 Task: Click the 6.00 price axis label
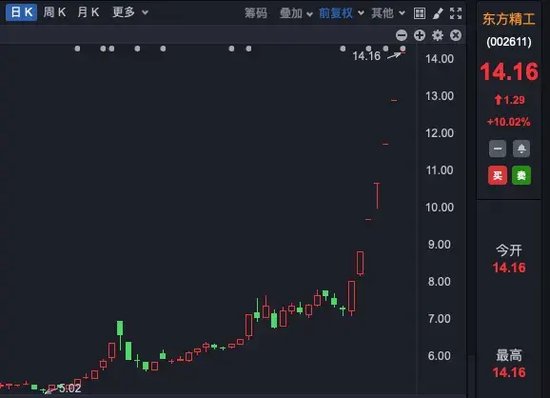point(439,356)
